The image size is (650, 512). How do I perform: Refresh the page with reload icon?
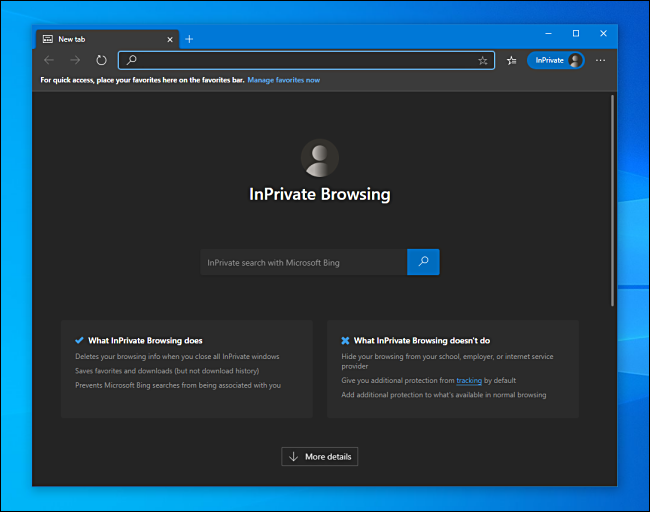tap(101, 60)
